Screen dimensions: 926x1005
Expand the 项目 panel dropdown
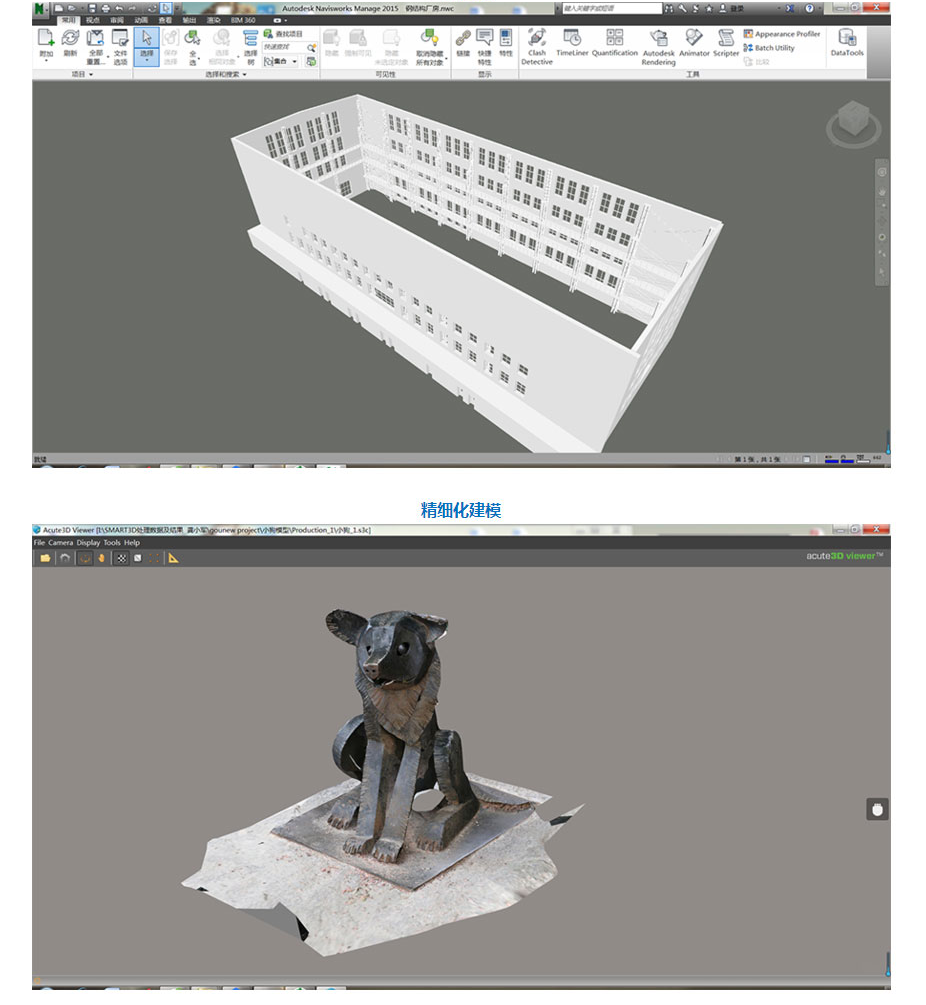point(91,75)
